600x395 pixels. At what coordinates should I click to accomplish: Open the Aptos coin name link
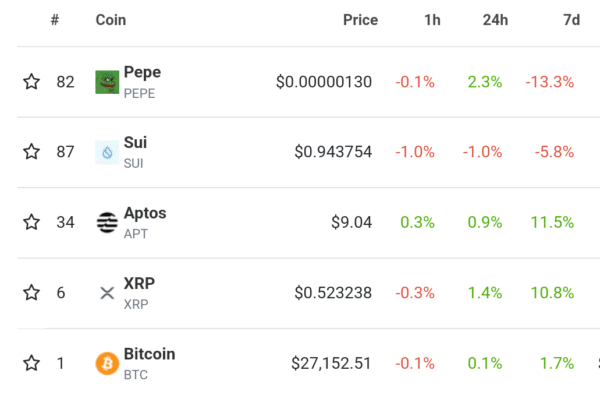pos(145,213)
